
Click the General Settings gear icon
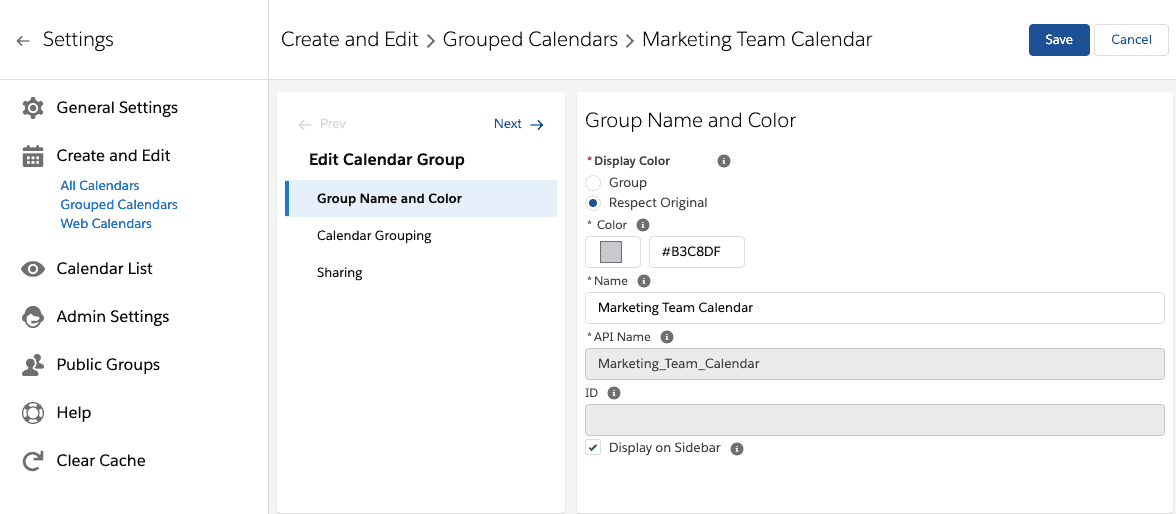pos(33,108)
